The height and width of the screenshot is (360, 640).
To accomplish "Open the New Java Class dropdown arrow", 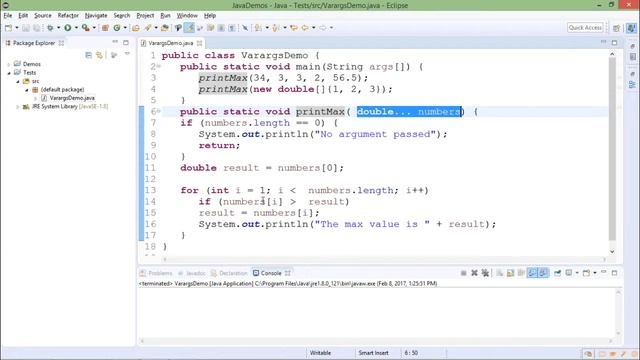I will (125, 28).
